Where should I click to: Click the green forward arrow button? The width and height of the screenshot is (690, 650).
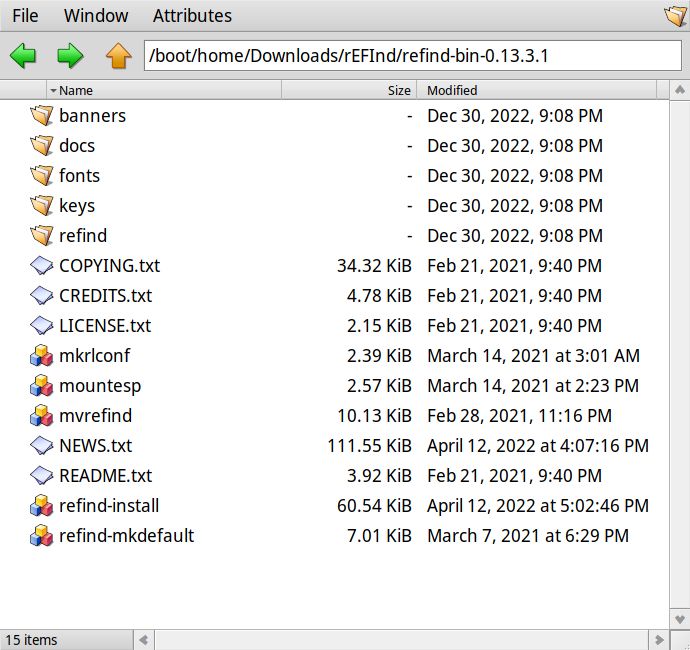tap(70, 56)
